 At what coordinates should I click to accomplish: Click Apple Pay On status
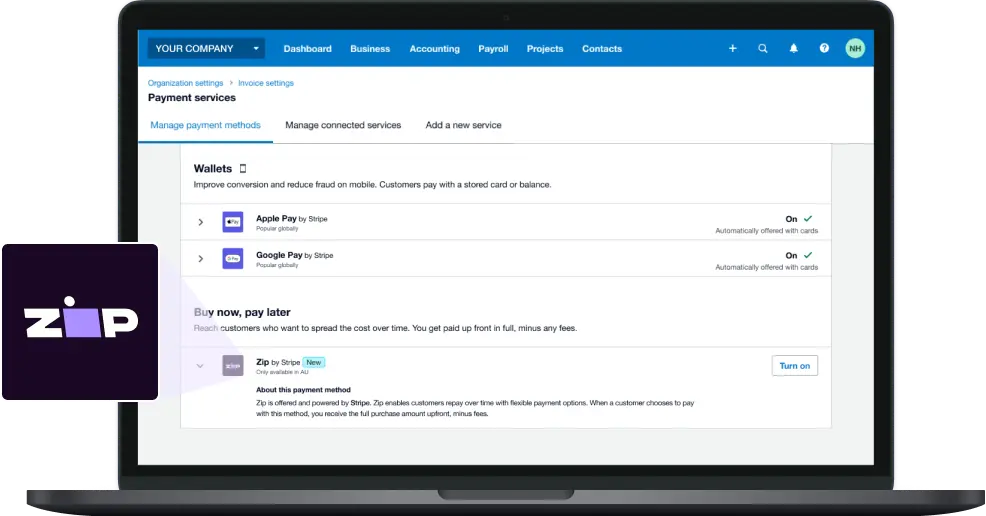(799, 219)
